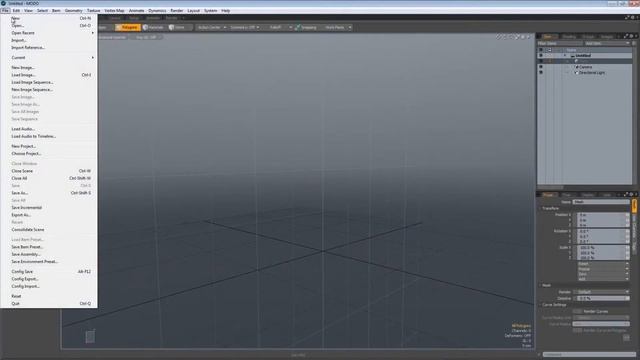This screenshot has height=360, width=640.
Task: Select Polygons selection mode button
Action: (x=127, y=27)
